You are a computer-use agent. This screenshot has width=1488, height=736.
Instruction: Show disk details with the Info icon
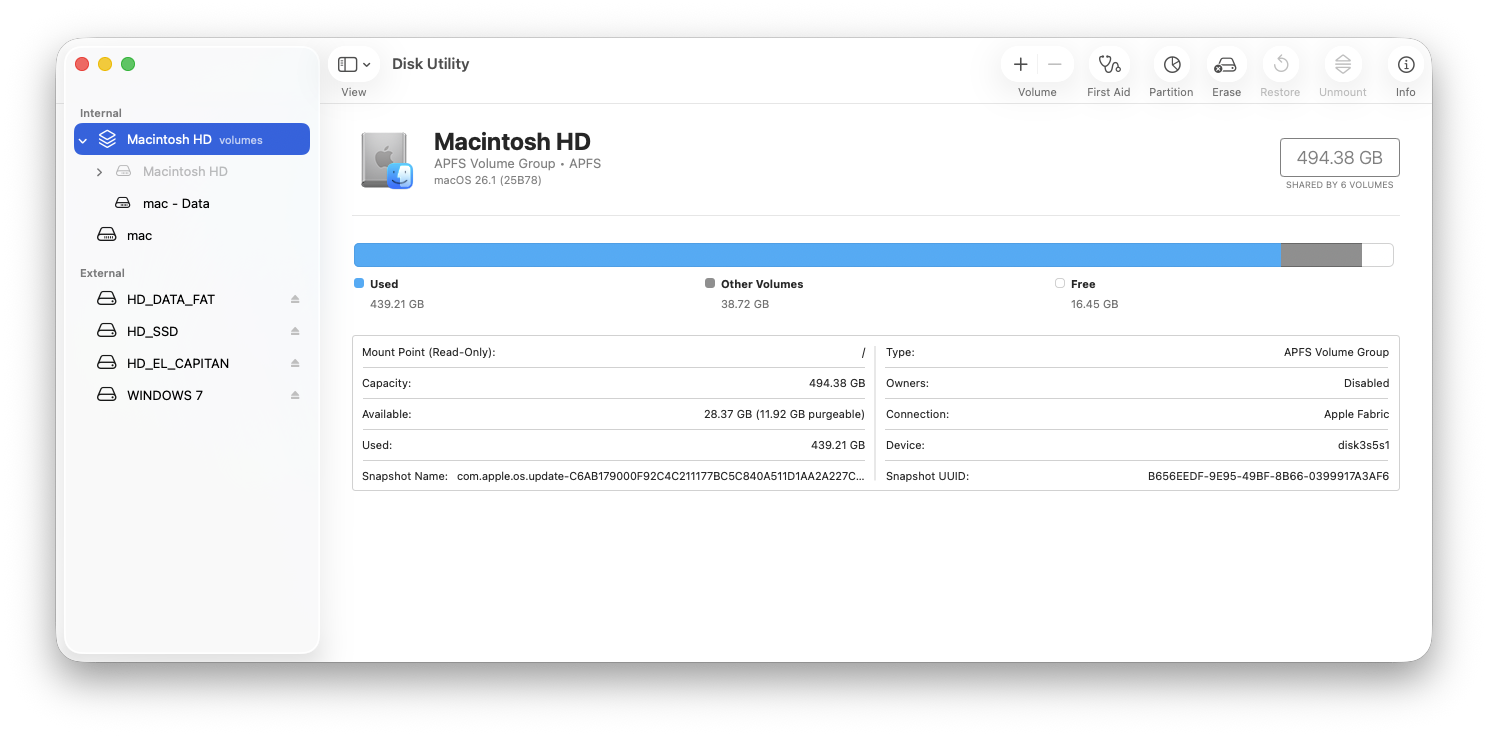click(x=1406, y=64)
